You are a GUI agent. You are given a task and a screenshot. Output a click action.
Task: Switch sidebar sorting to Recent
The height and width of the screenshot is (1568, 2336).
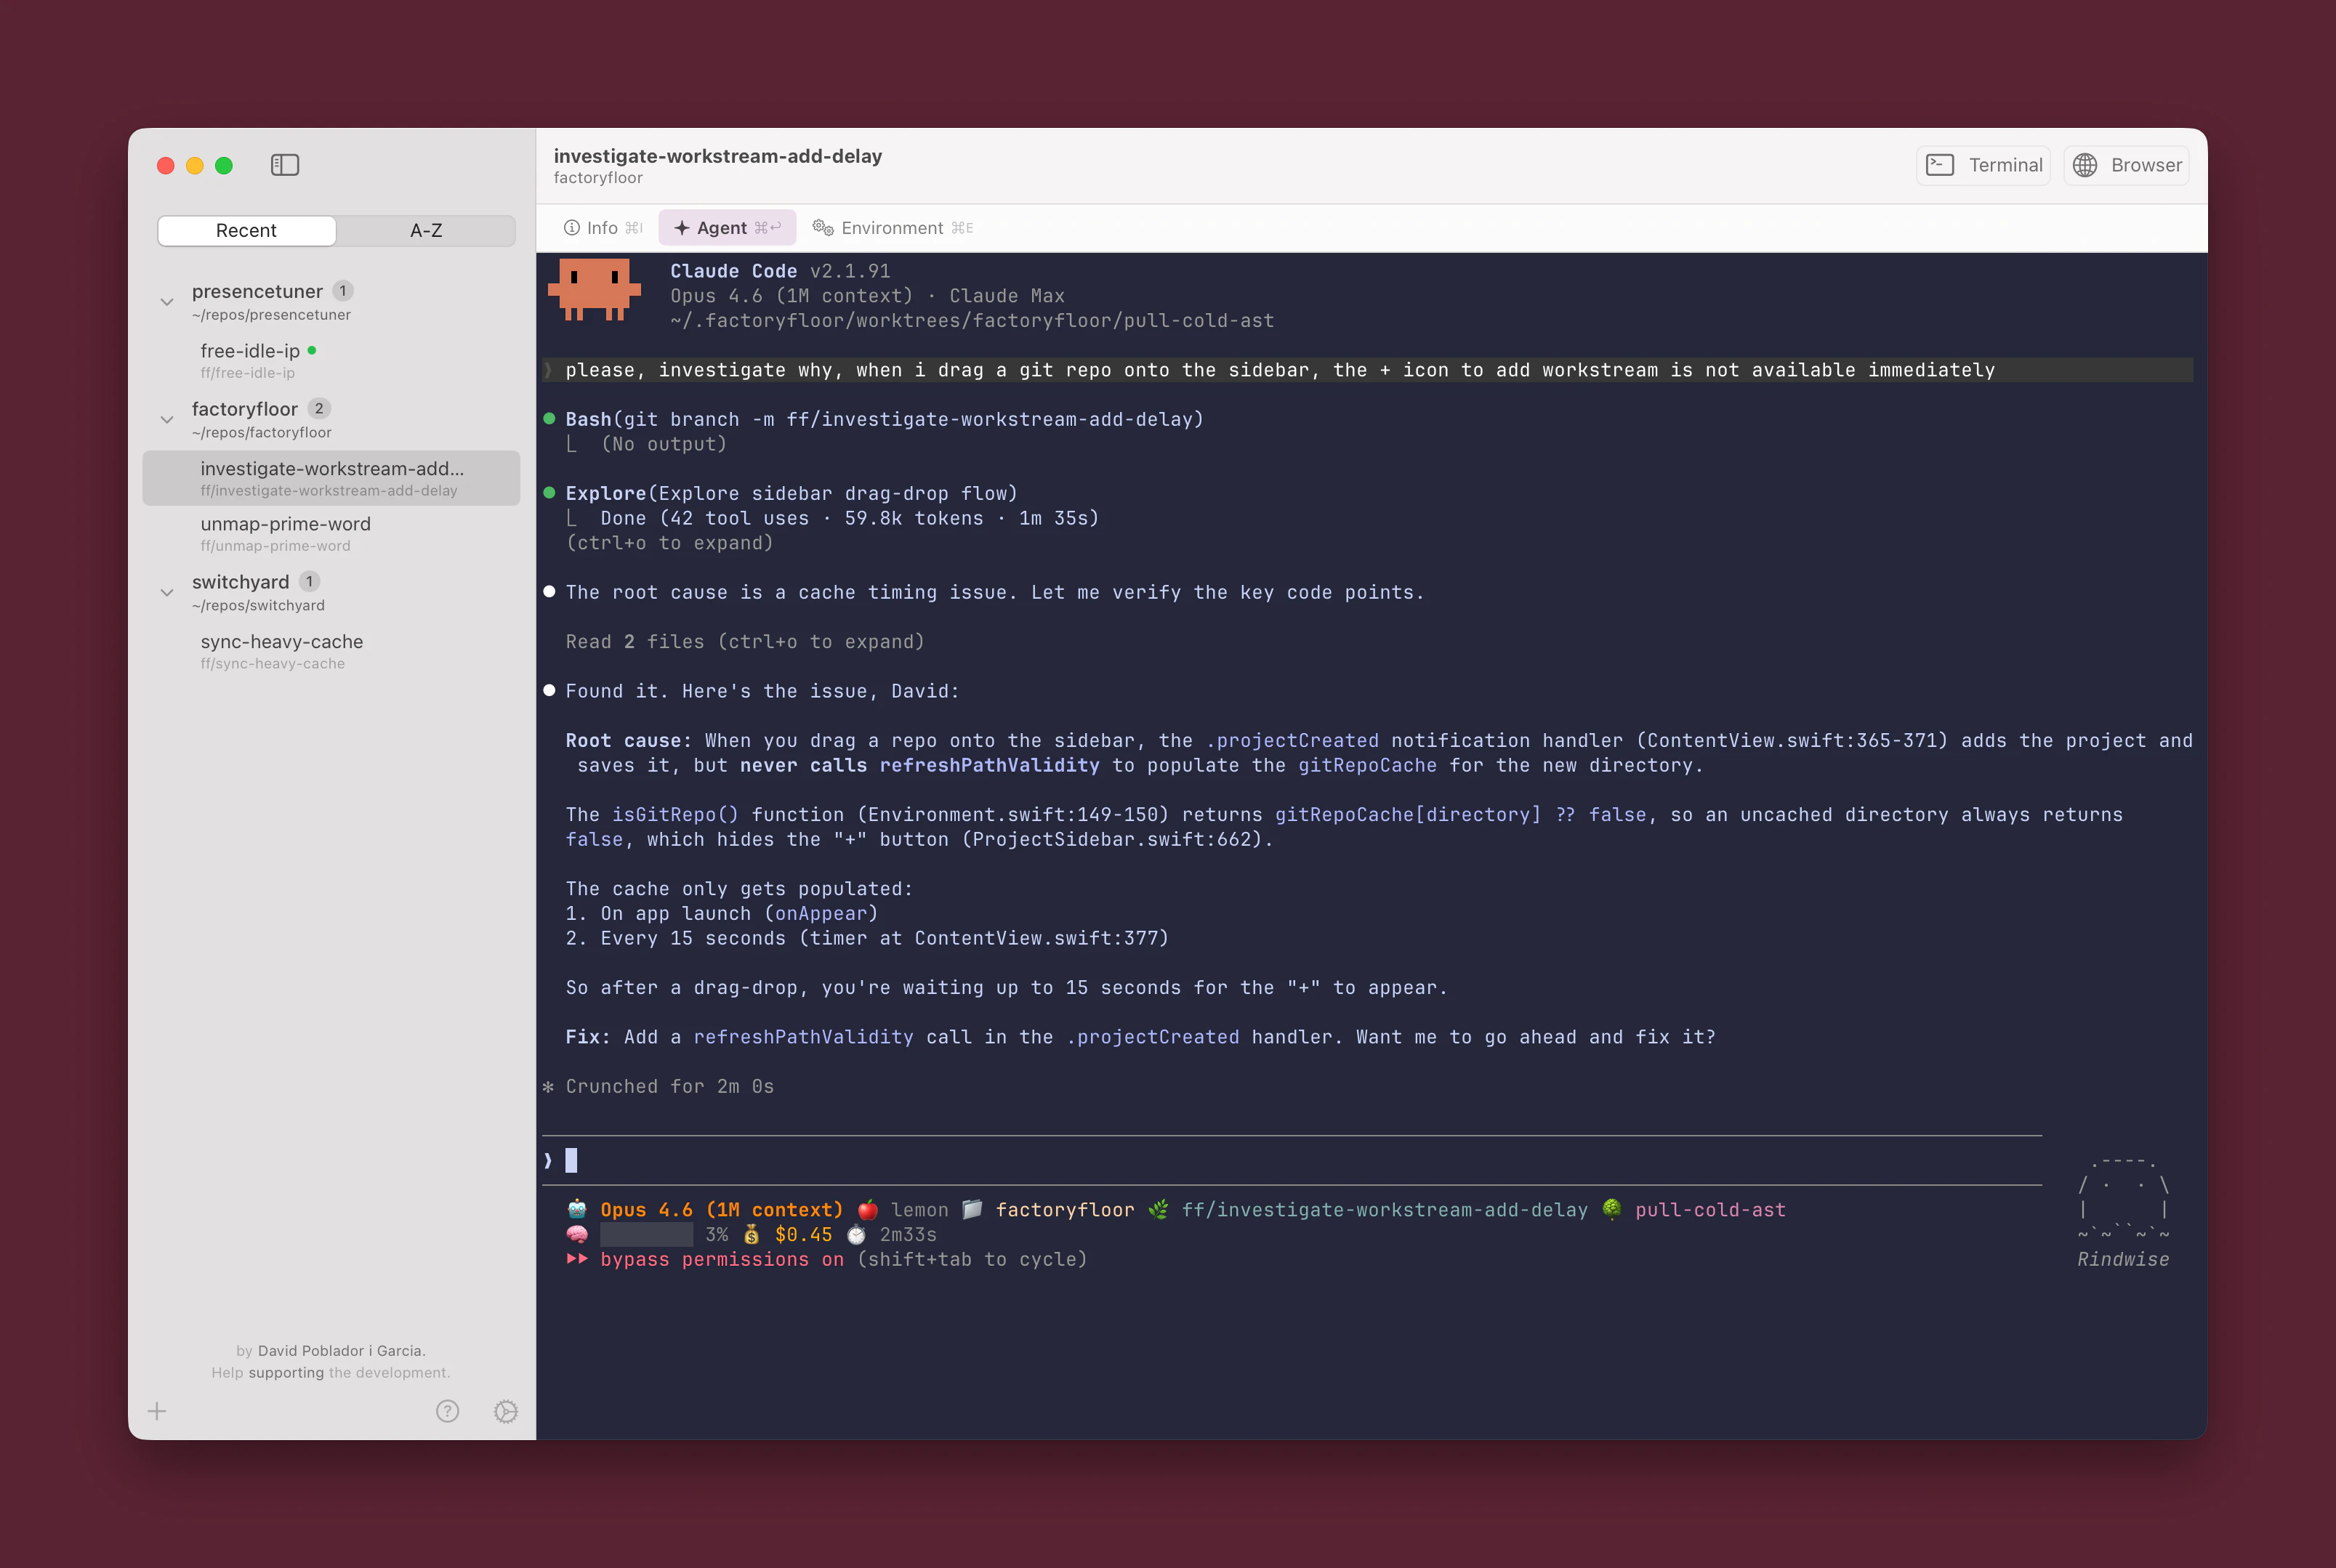pos(246,230)
